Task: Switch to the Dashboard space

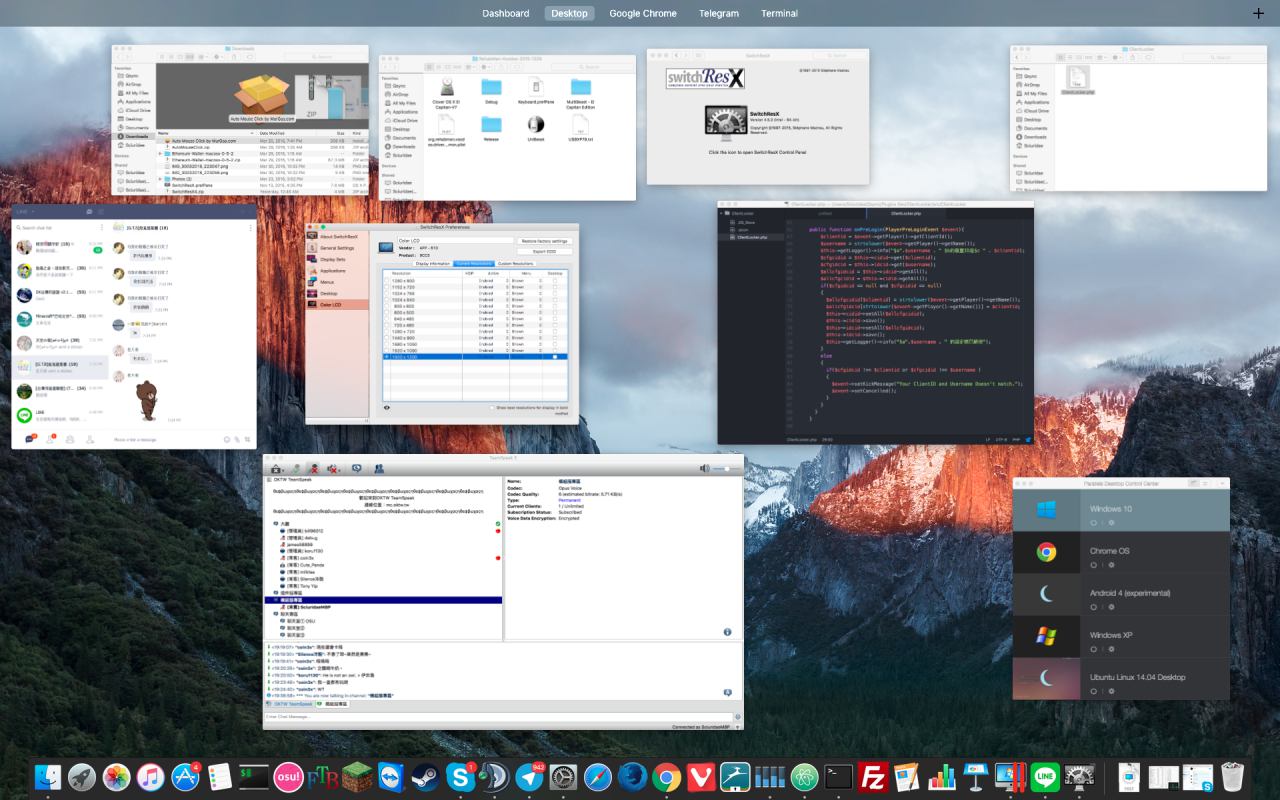Action: point(506,13)
